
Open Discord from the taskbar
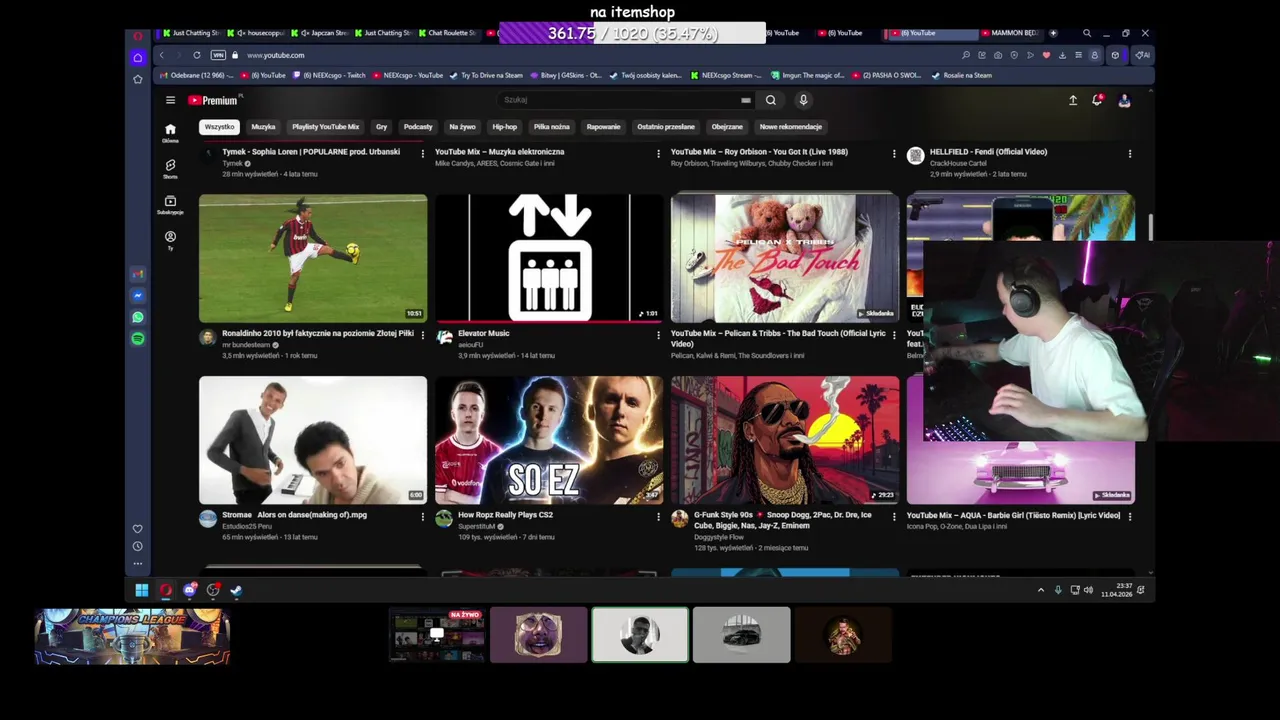[189, 590]
